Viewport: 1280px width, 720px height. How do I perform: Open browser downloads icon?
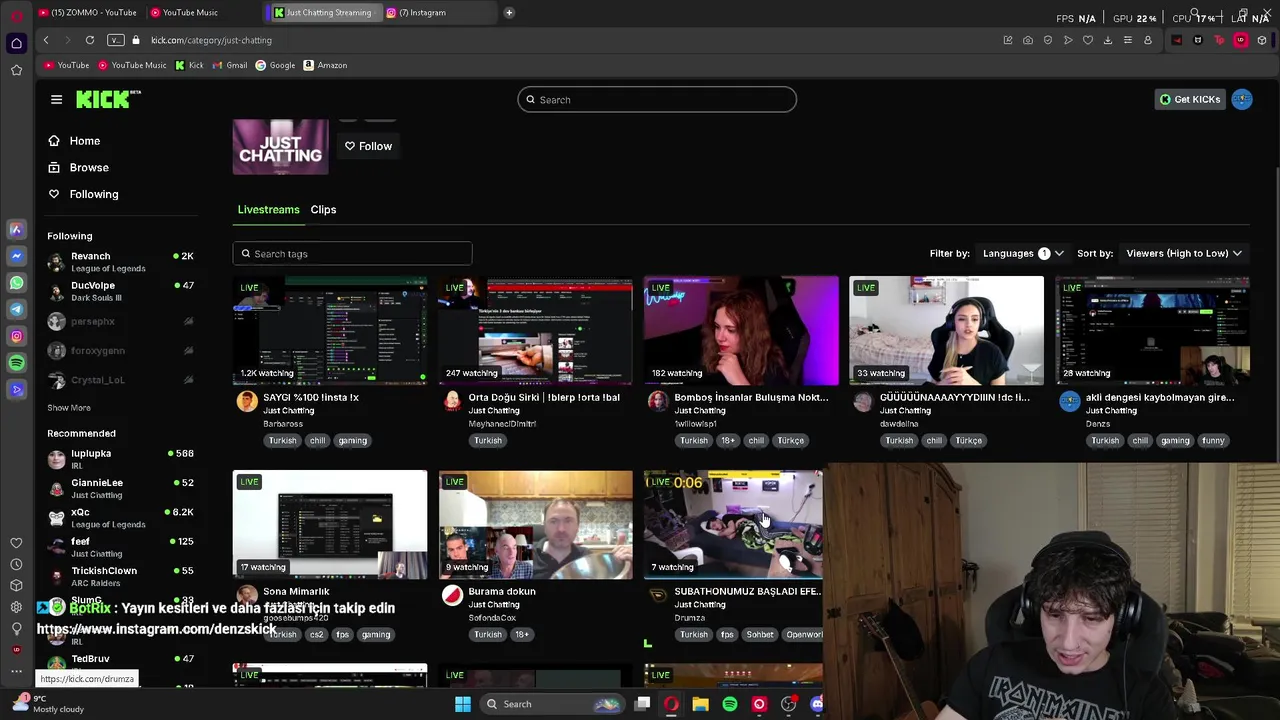pyautogui.click(x=1108, y=40)
